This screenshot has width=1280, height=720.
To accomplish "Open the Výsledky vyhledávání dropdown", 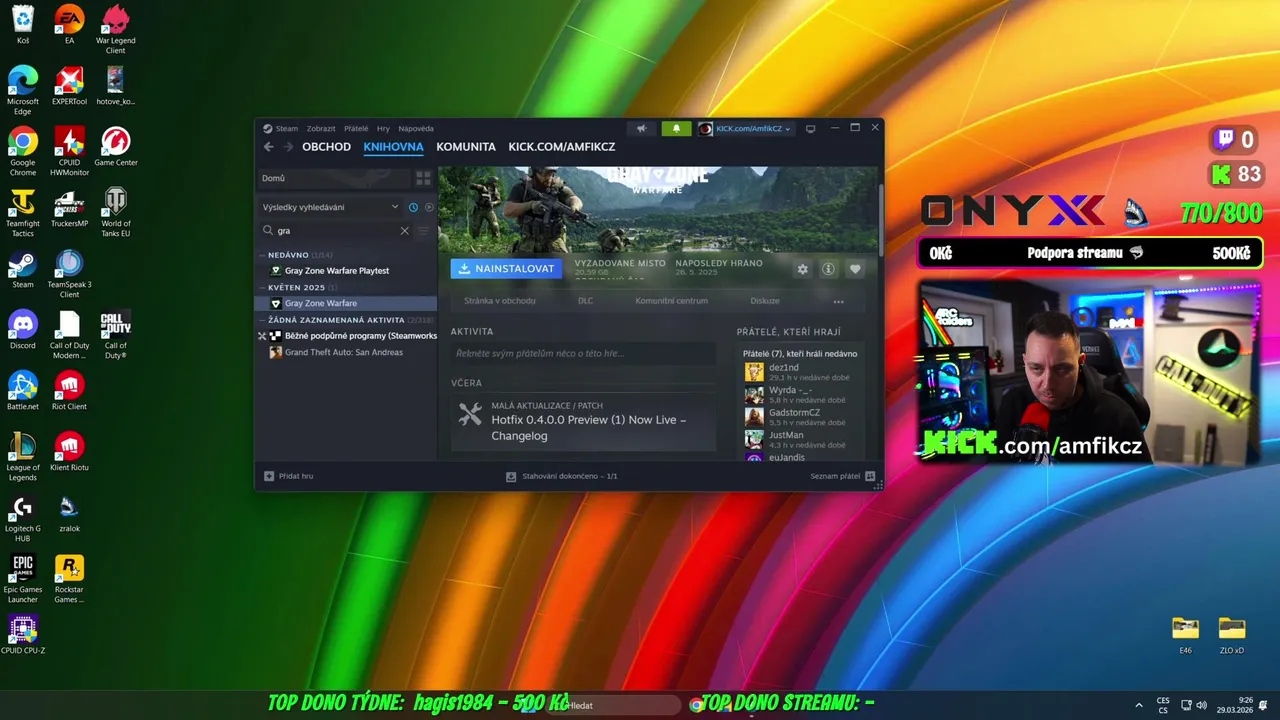I will tap(330, 207).
